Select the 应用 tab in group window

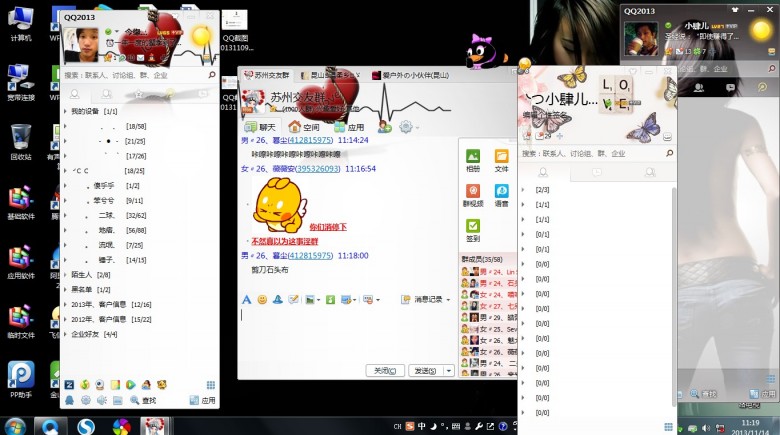point(349,127)
